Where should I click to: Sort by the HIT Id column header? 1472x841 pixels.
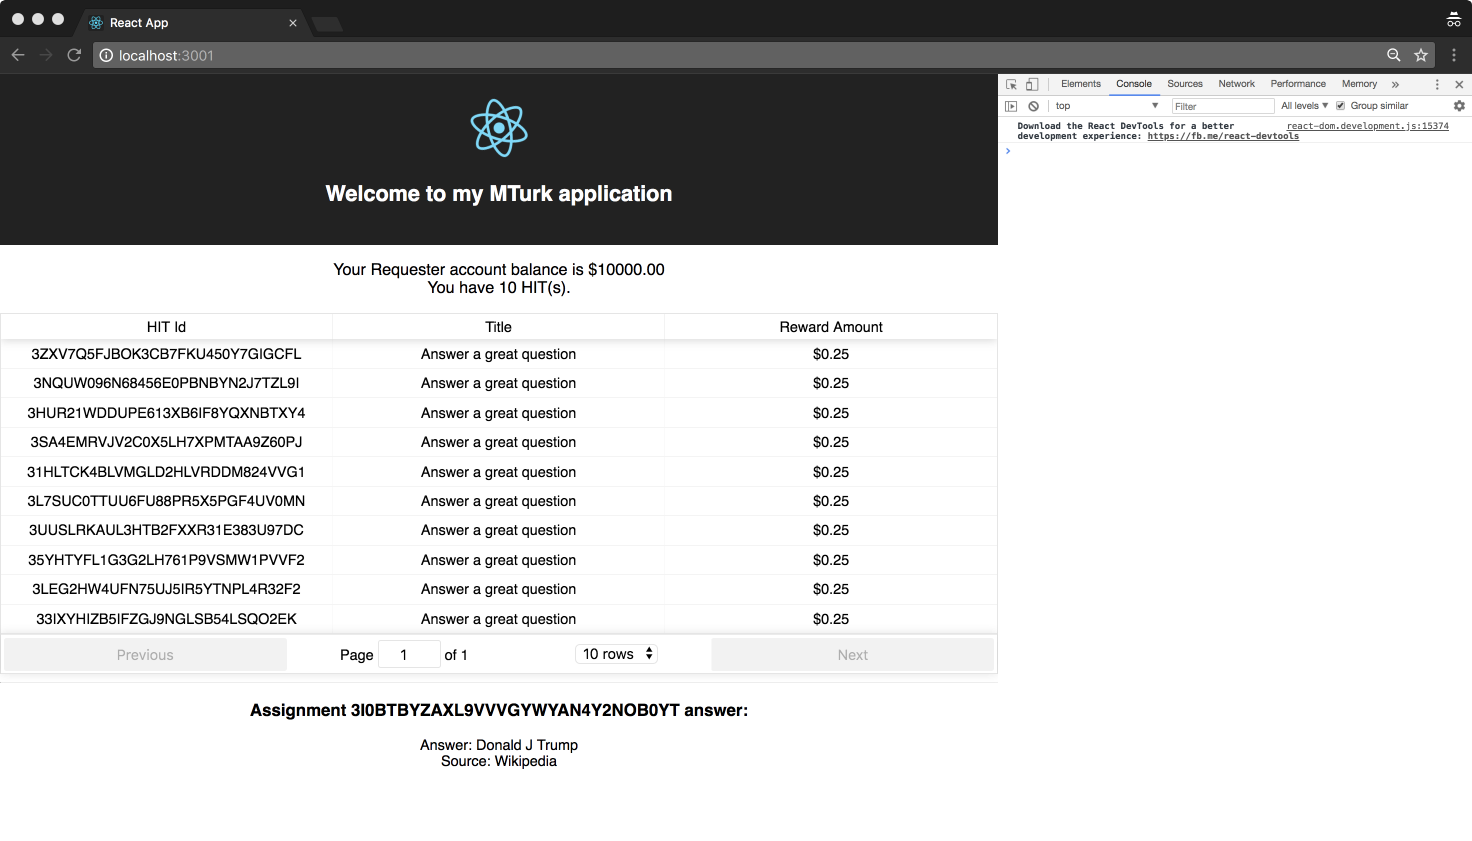tap(166, 327)
